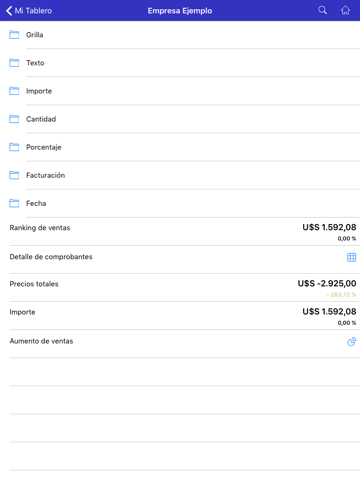Image resolution: width=360 pixels, height=480 pixels.
Task: Click the U$S -2.925,00 value
Action: click(327, 284)
